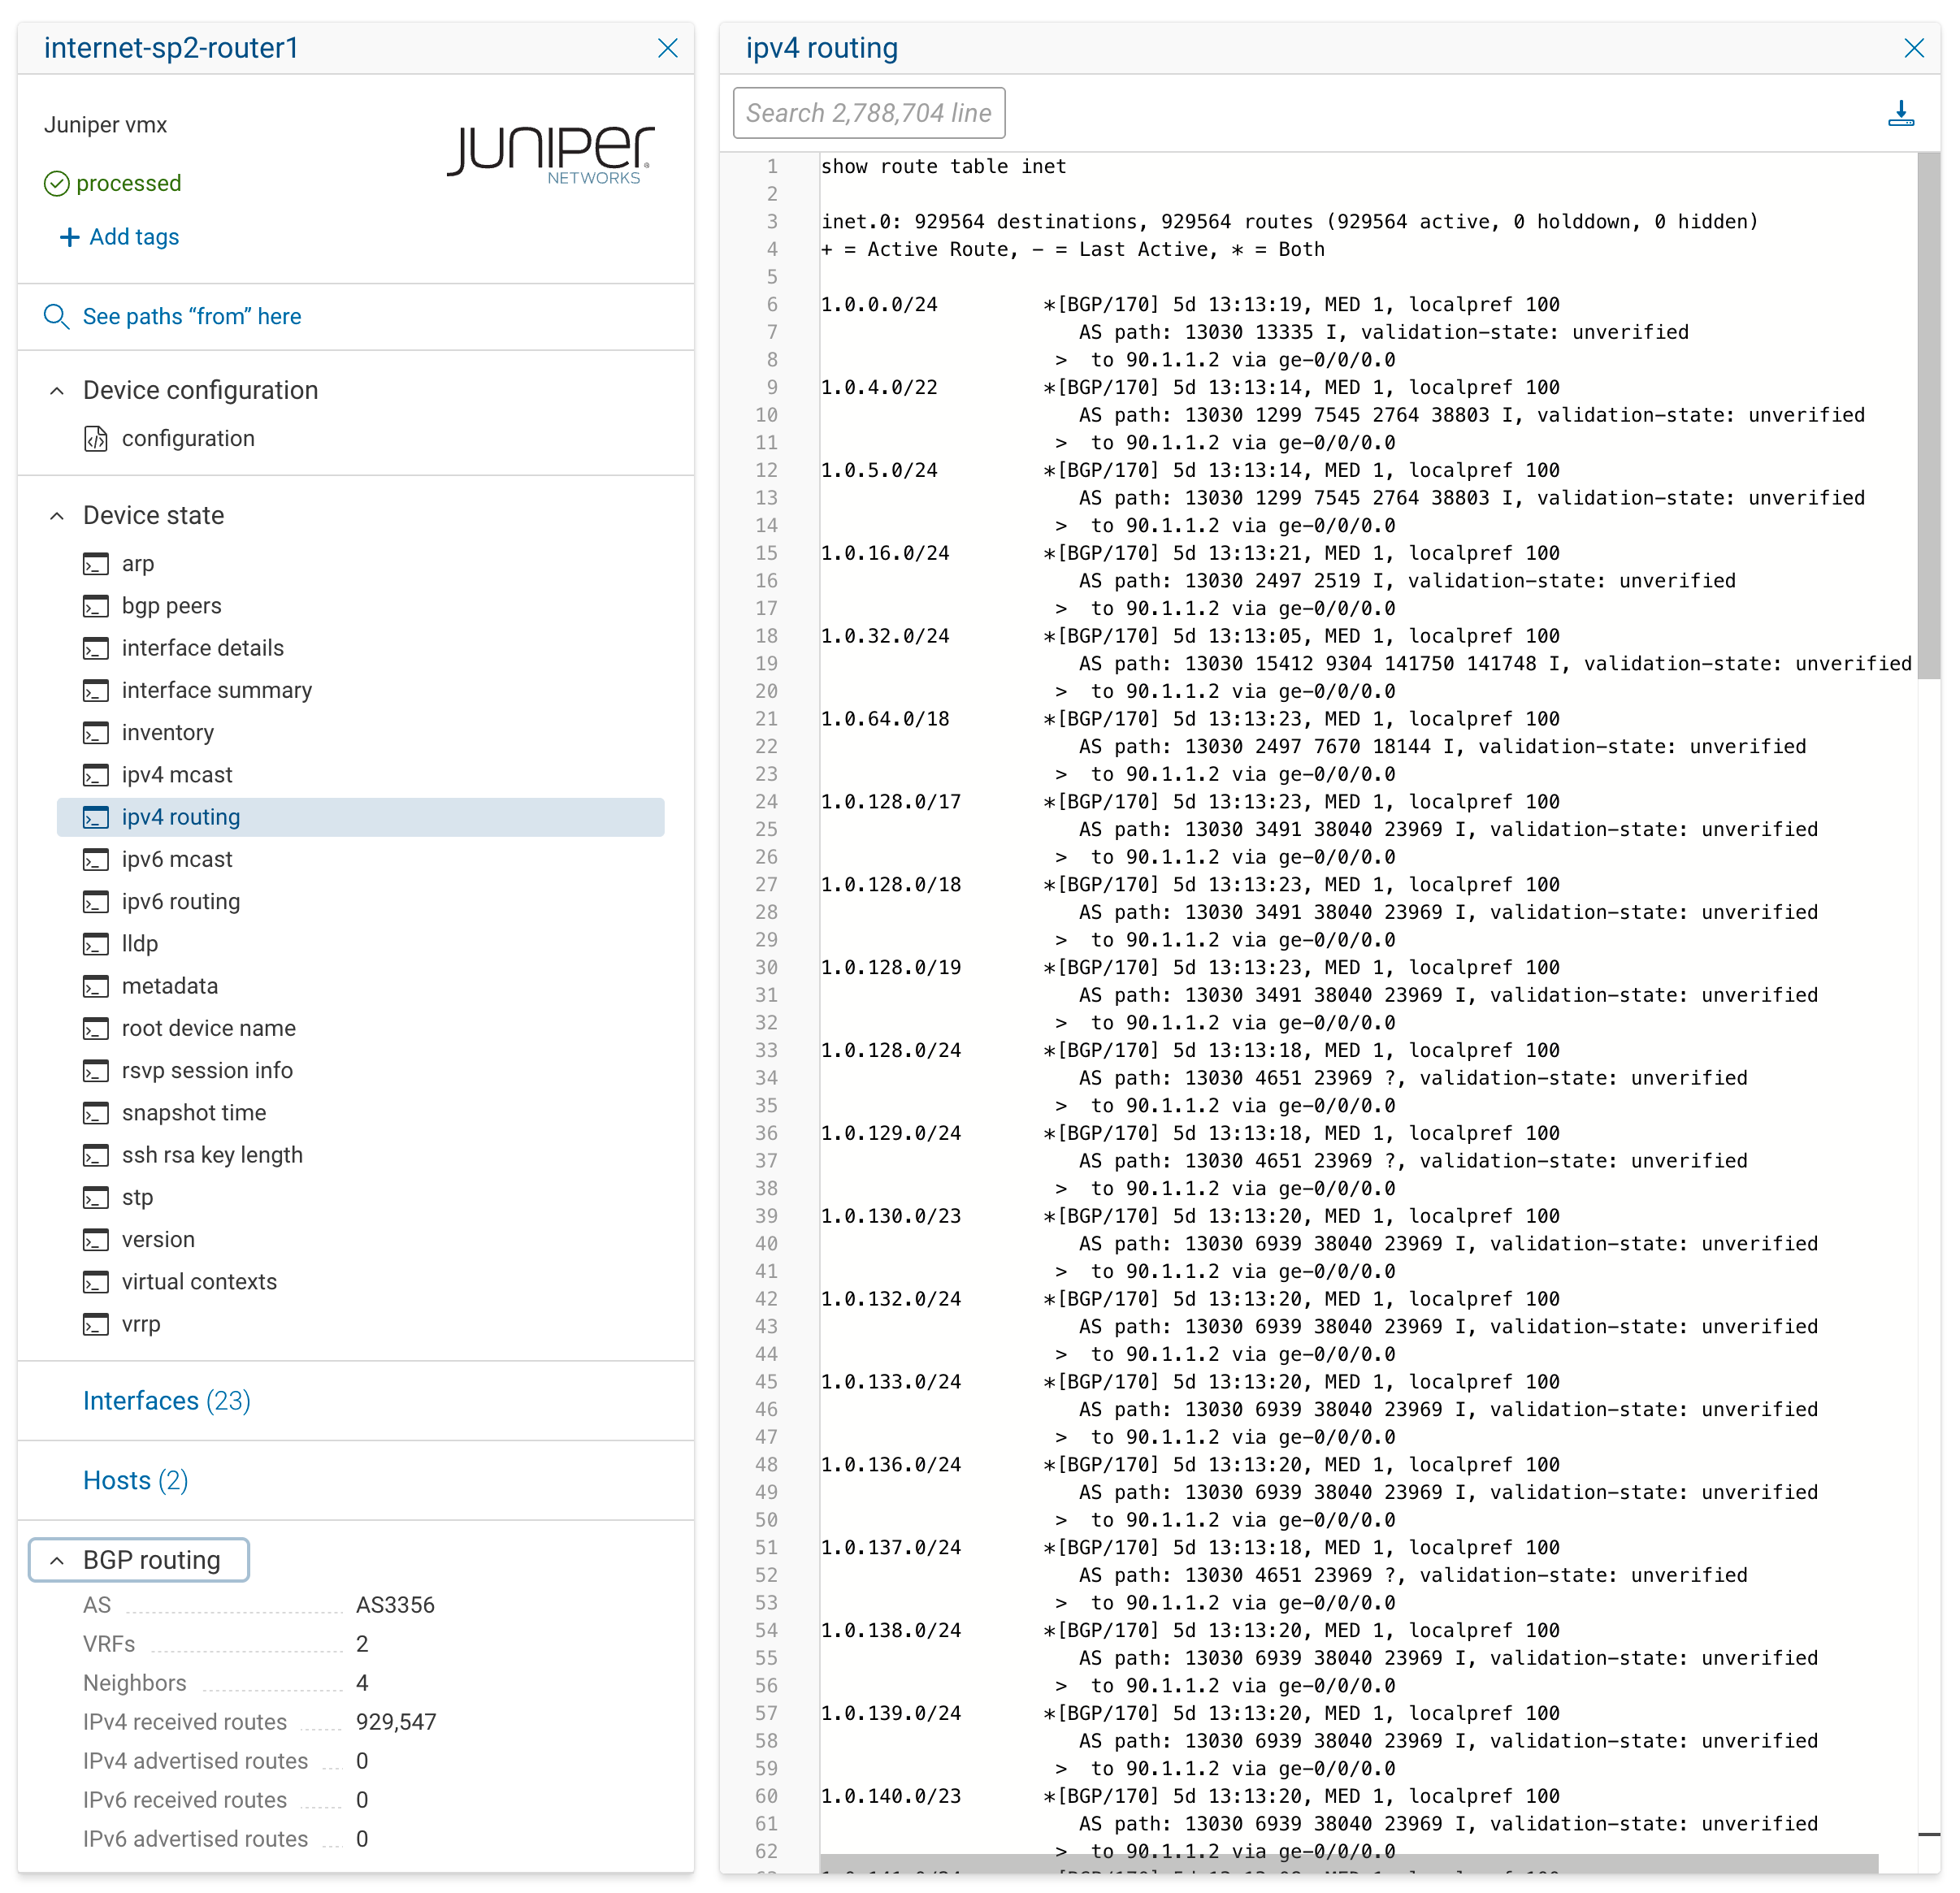The height and width of the screenshot is (1893, 1960).
Task: Collapse the BGP routing section
Action: (x=57, y=1559)
